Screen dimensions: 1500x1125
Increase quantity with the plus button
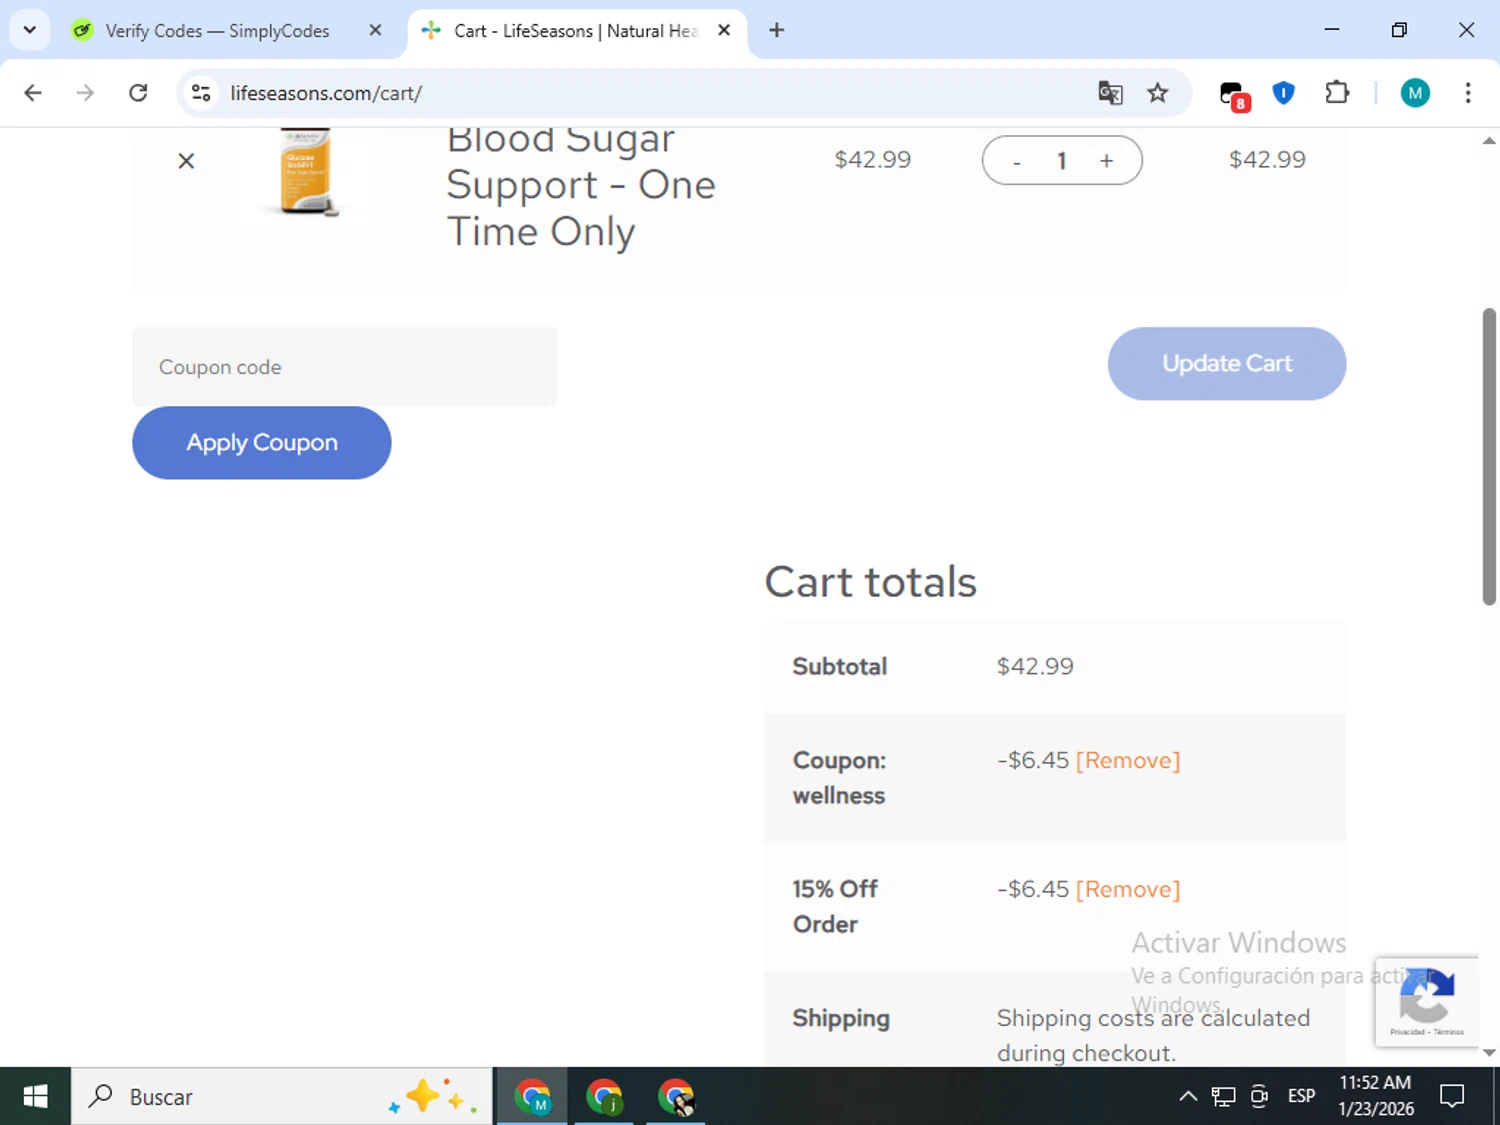pos(1107,161)
